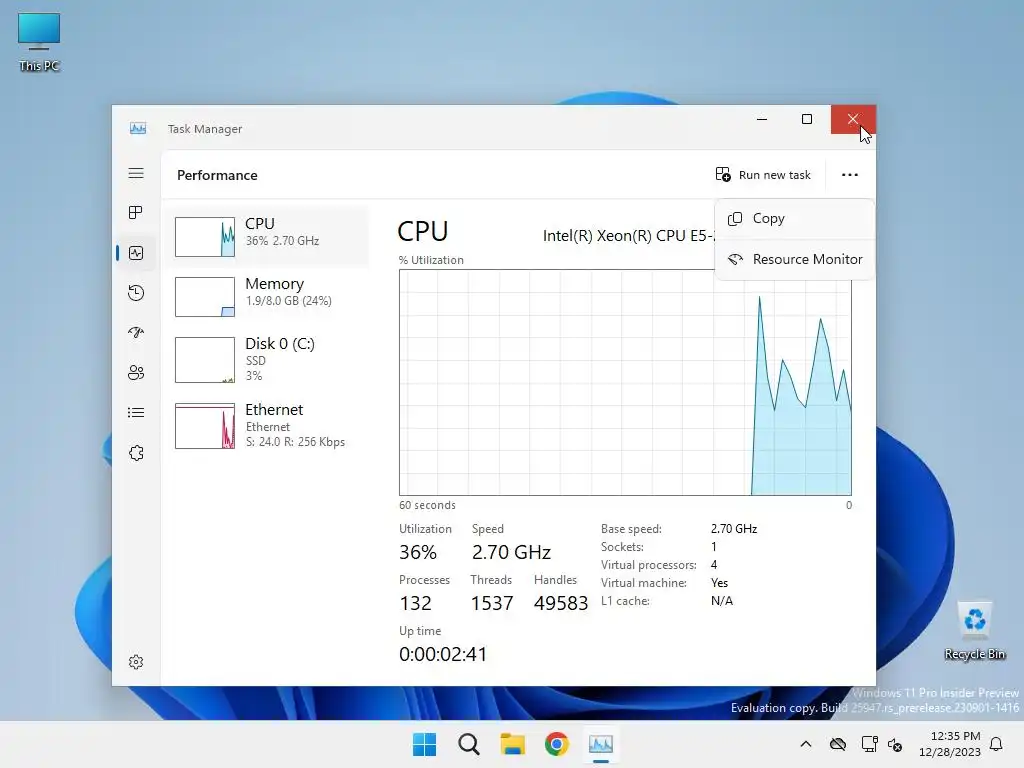Select the Disk 0 (C:) entry
The image size is (1024, 768).
tap(266, 359)
